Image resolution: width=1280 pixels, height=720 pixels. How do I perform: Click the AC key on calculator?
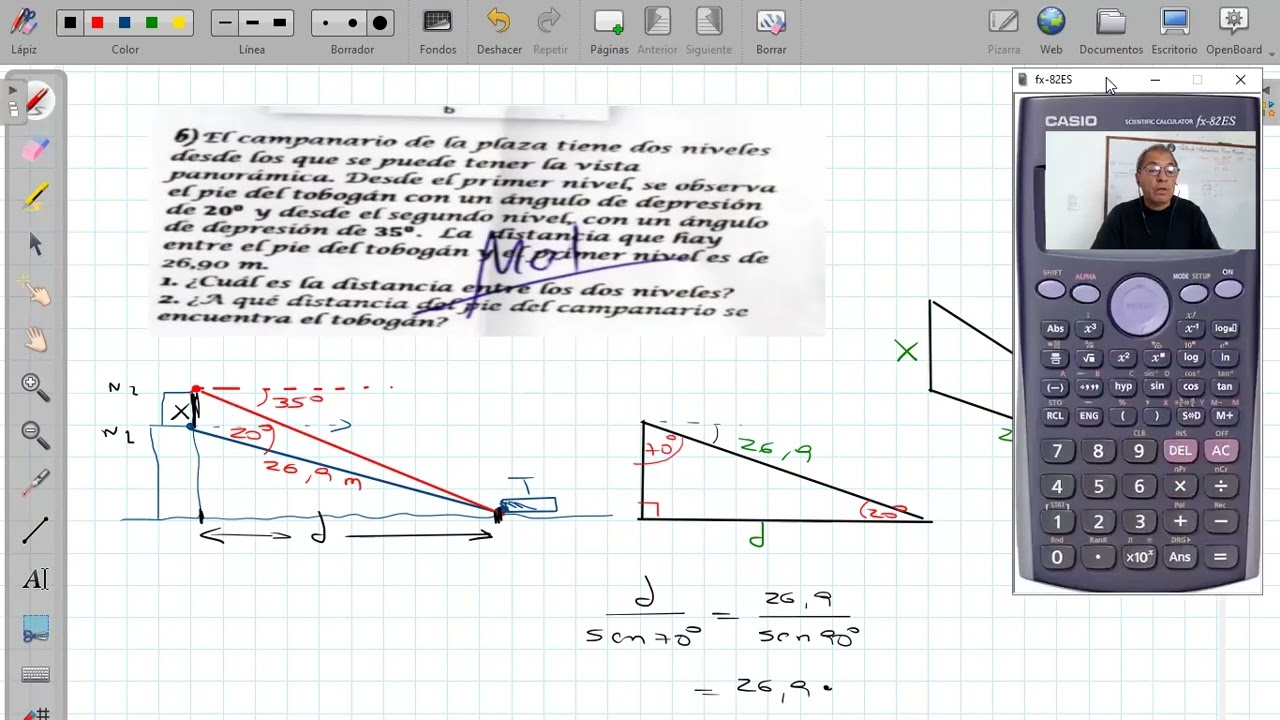point(1221,451)
